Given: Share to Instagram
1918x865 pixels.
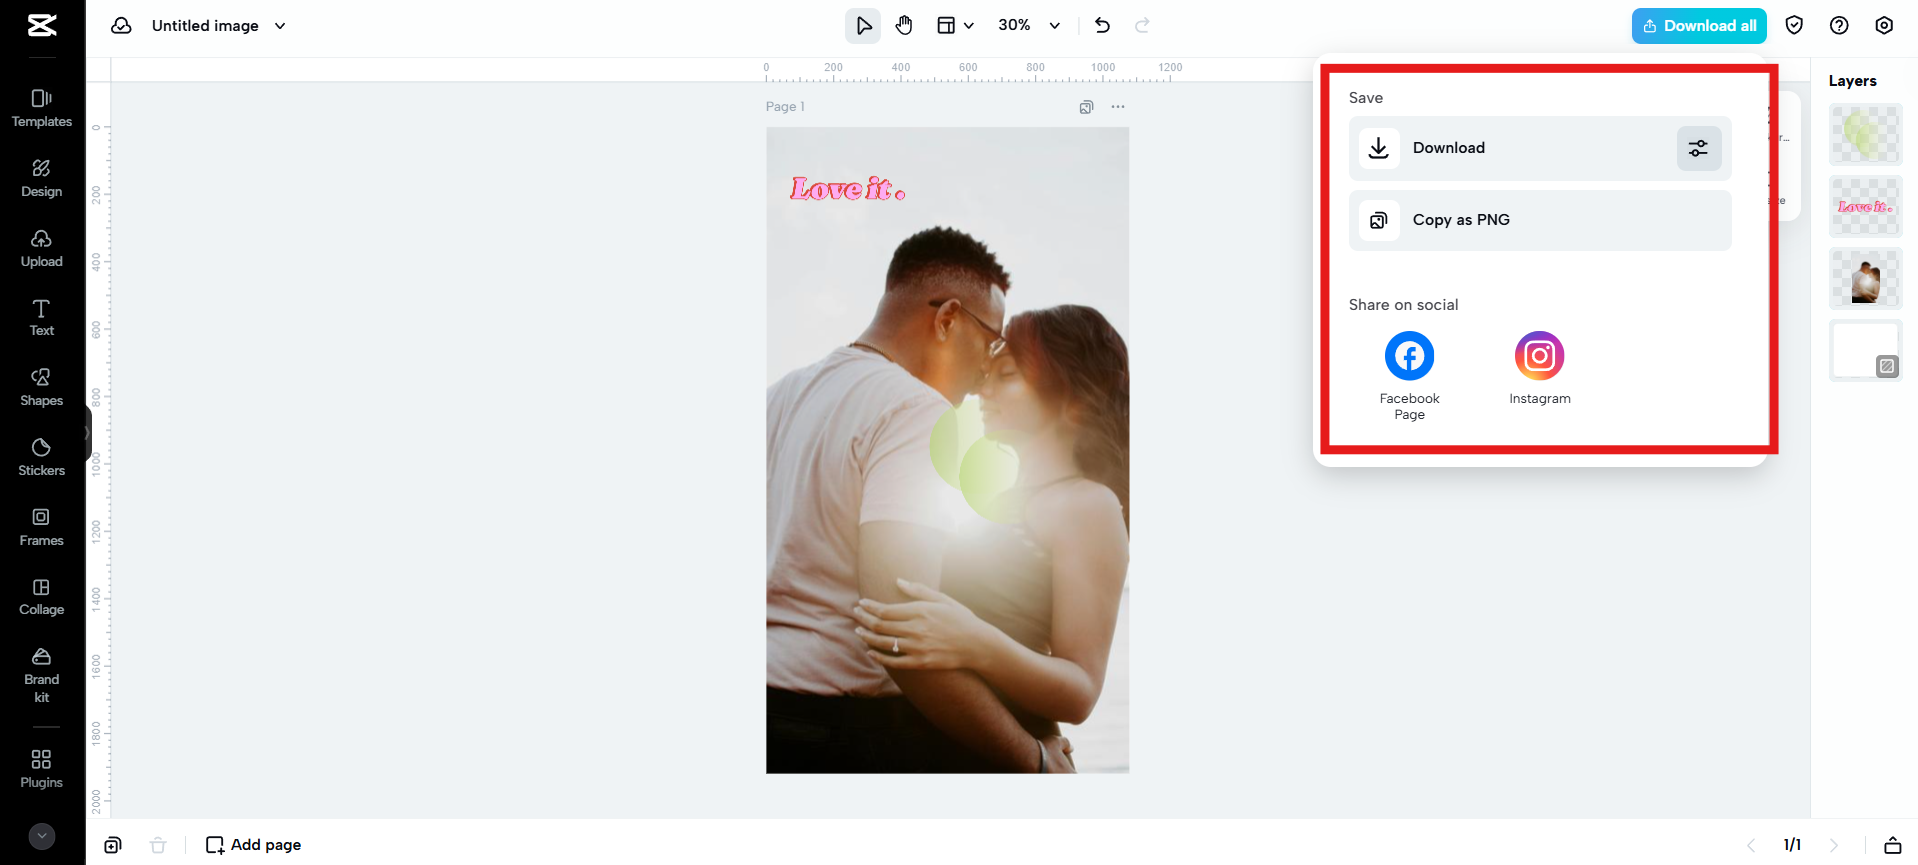Looking at the screenshot, I should click(x=1539, y=368).
